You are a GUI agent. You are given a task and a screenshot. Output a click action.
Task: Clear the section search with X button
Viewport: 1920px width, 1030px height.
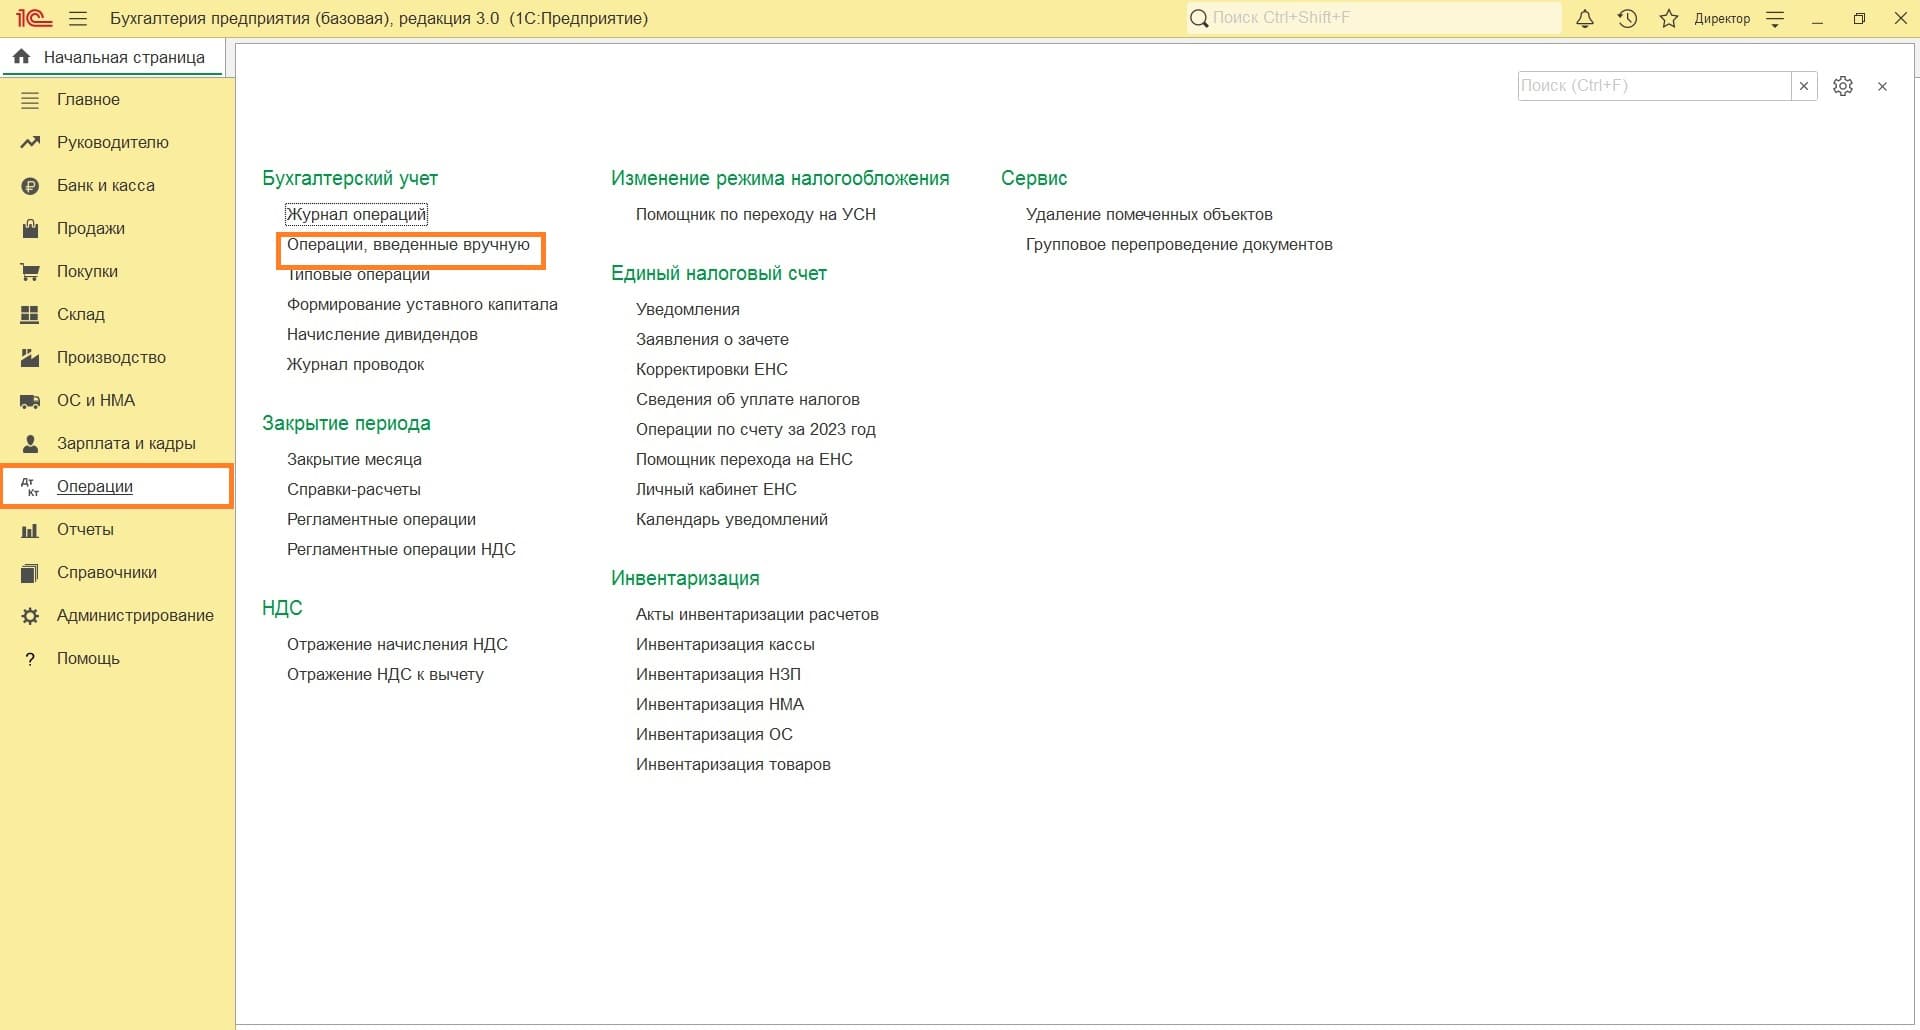tap(1804, 86)
